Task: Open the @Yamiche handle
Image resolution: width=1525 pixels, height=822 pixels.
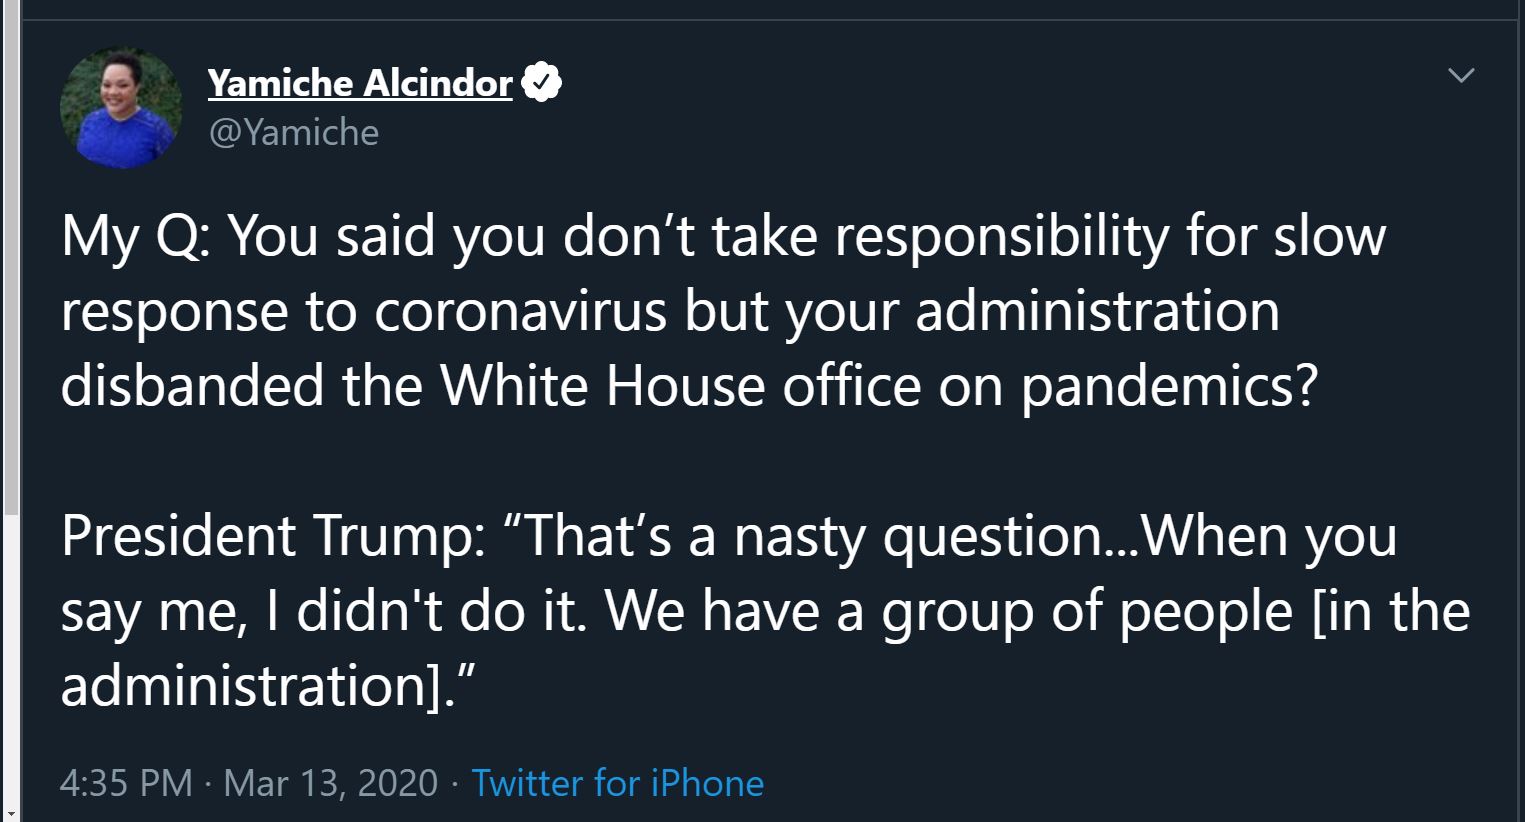Action: 293,132
